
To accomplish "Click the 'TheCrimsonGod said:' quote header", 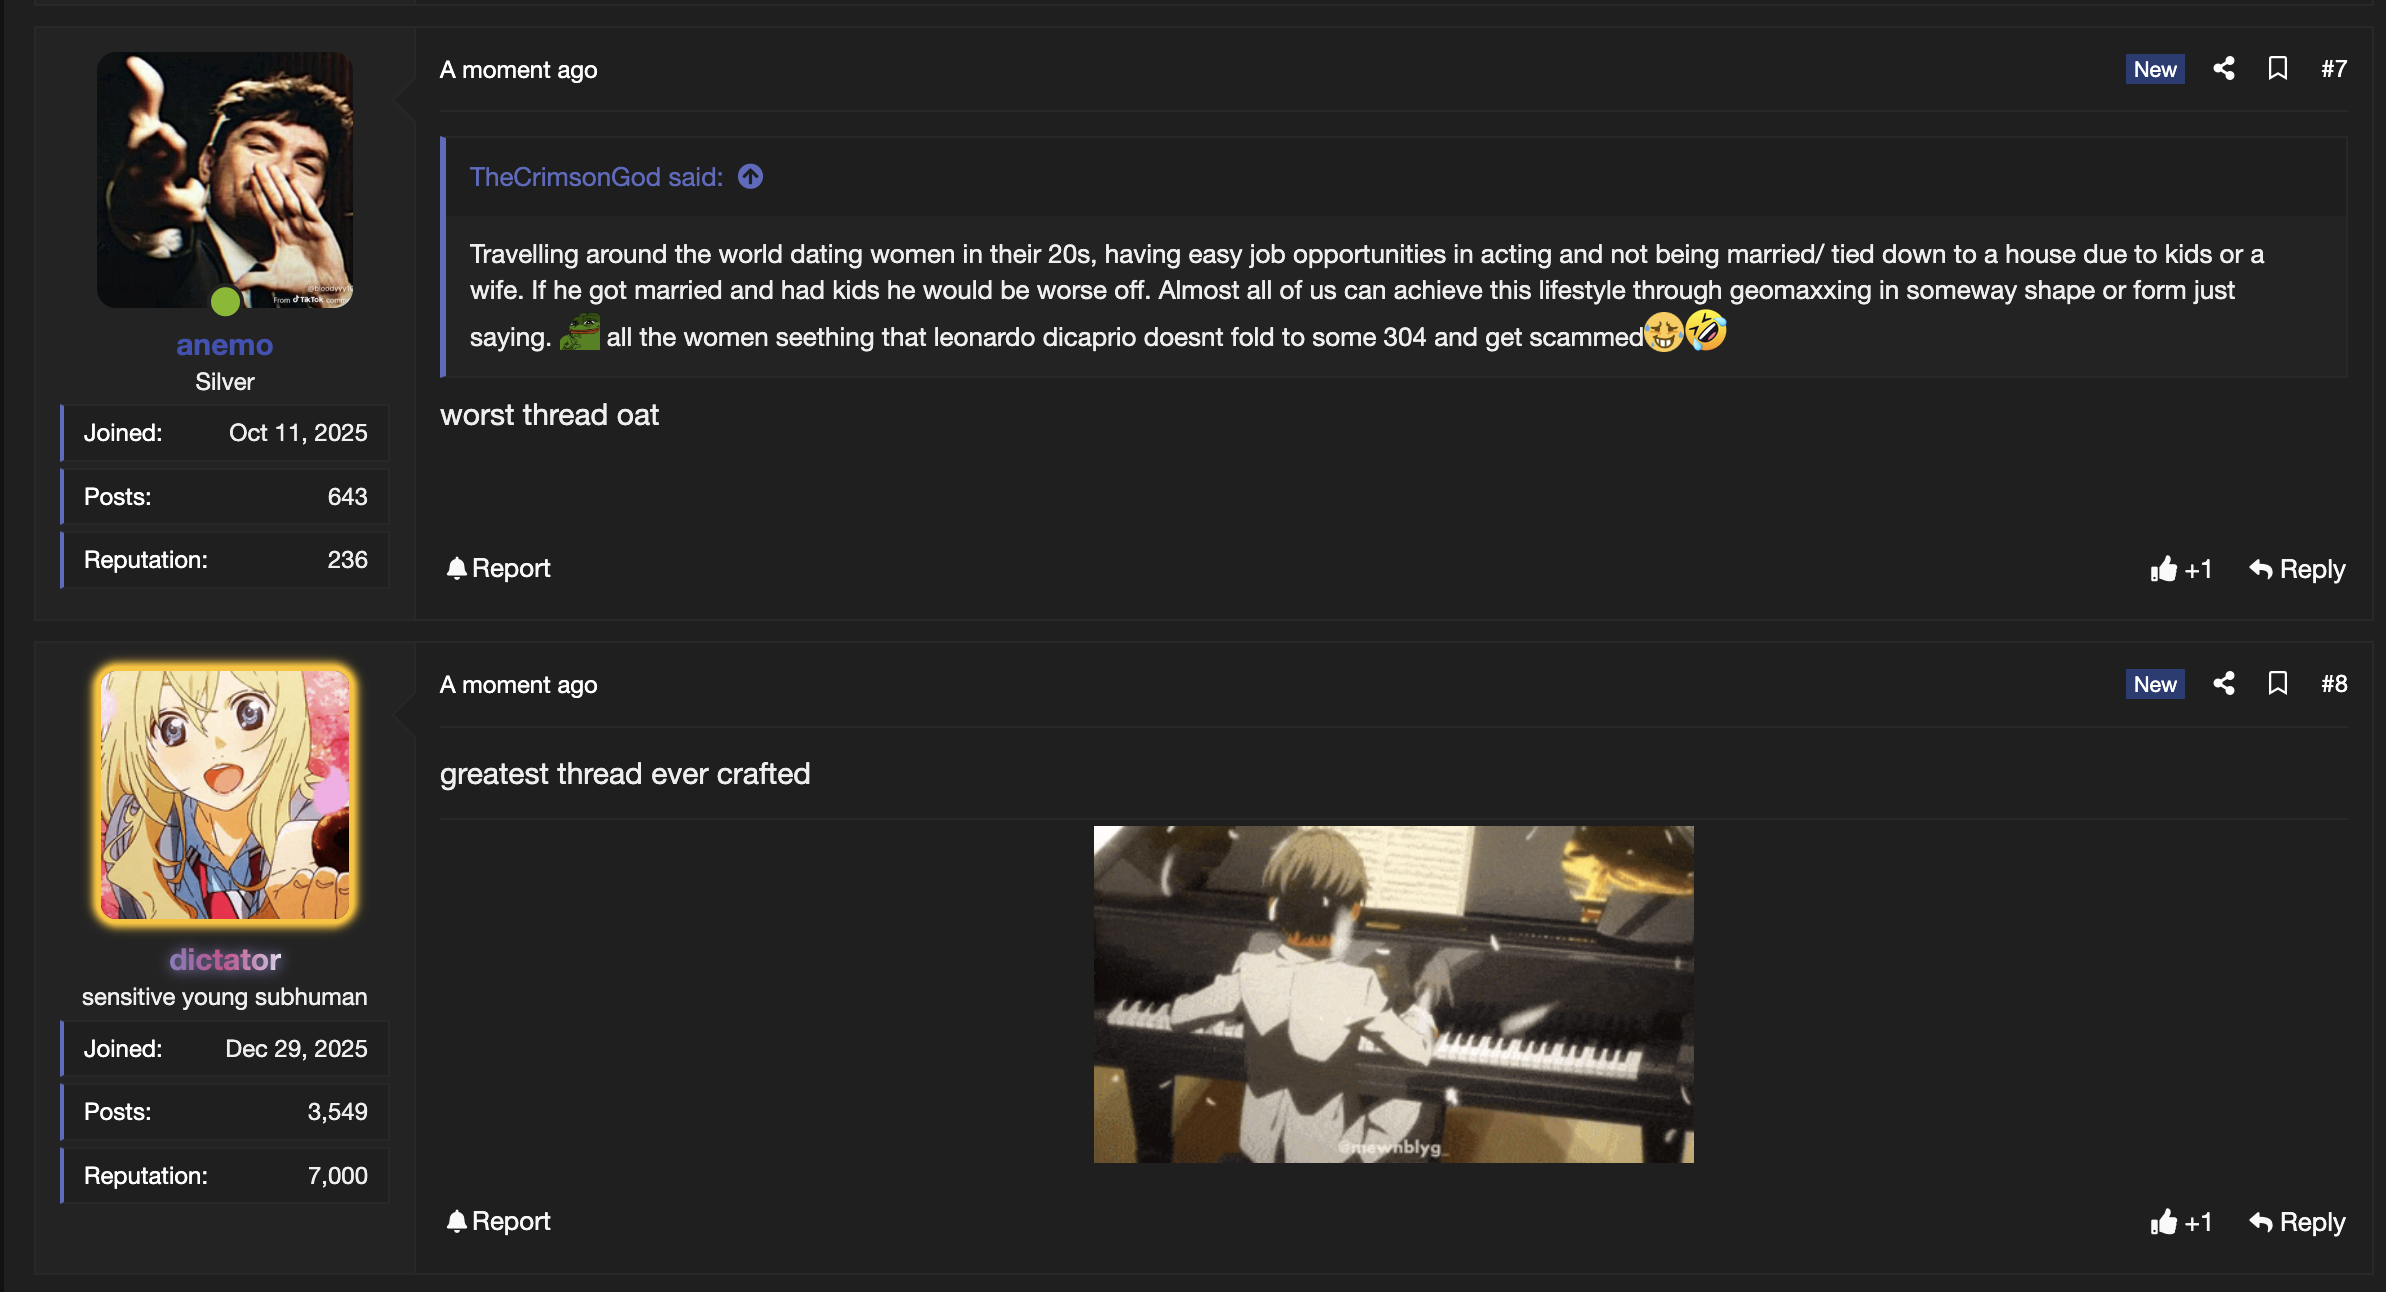I will coord(596,177).
